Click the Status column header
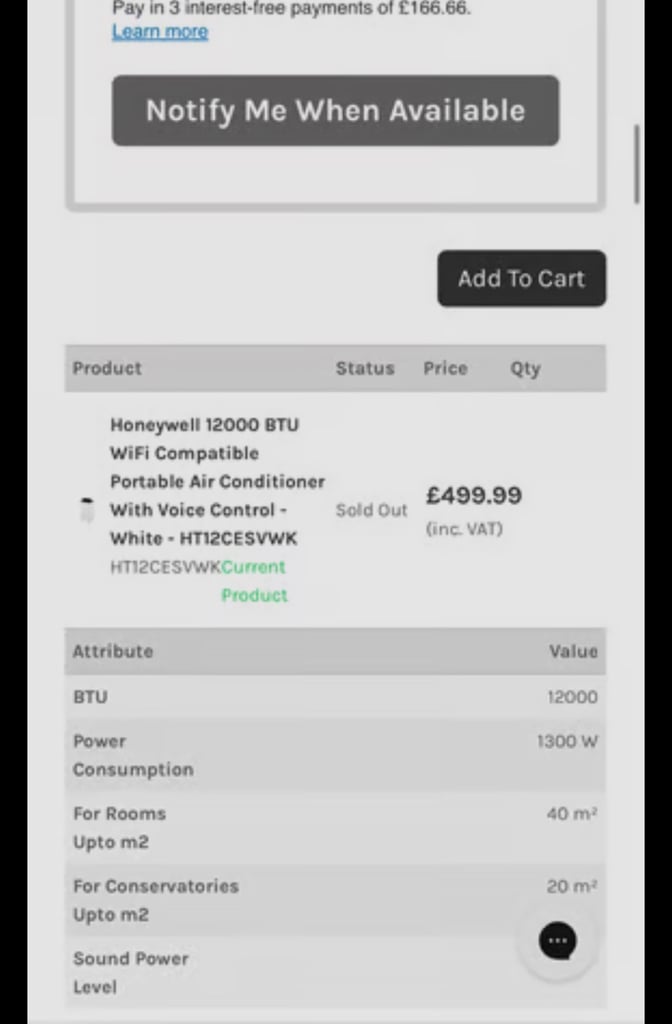The image size is (672, 1024). click(x=365, y=368)
